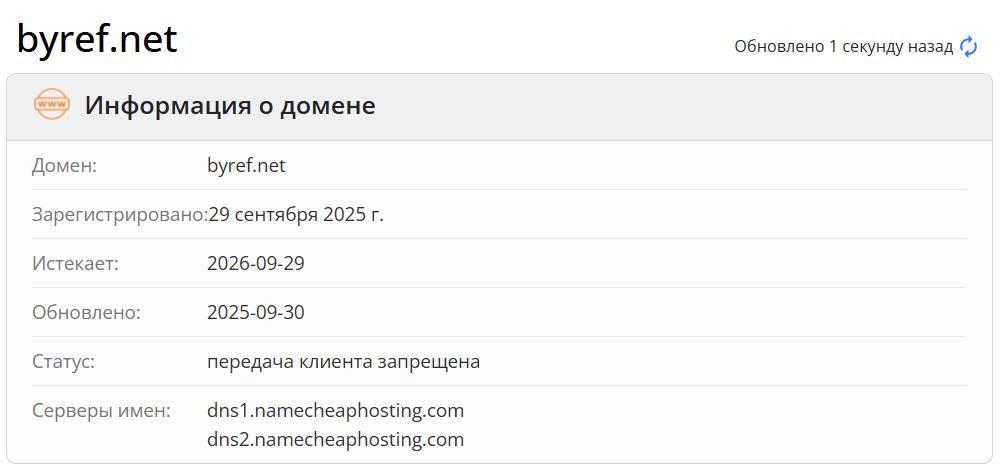
Task: Click the dns1.namecheaphosting.com nameserver
Action: pos(335,410)
